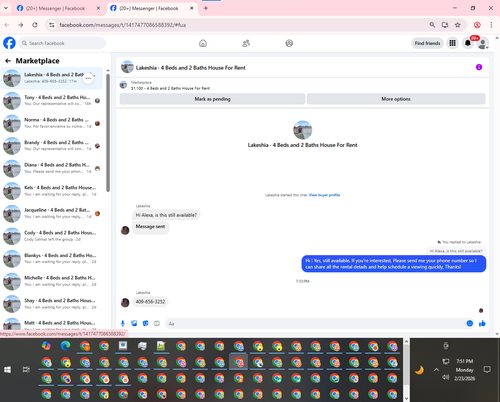This screenshot has height=402, width=500.
Task: Open the site information icon in address bar
Action: coord(51,25)
